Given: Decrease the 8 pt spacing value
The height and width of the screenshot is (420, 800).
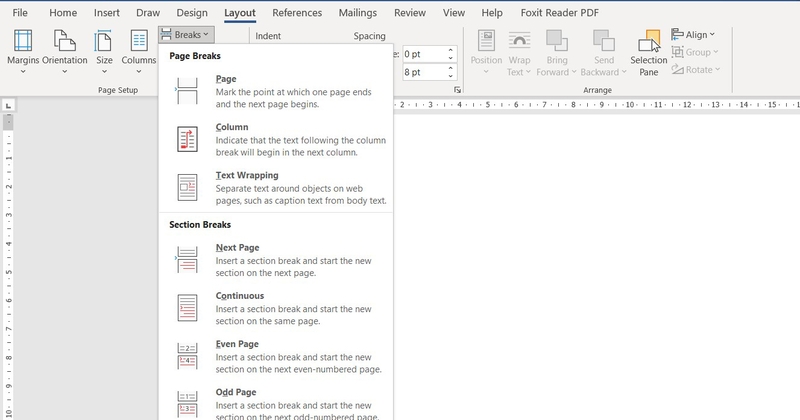Looking at the screenshot, I should click(x=451, y=76).
